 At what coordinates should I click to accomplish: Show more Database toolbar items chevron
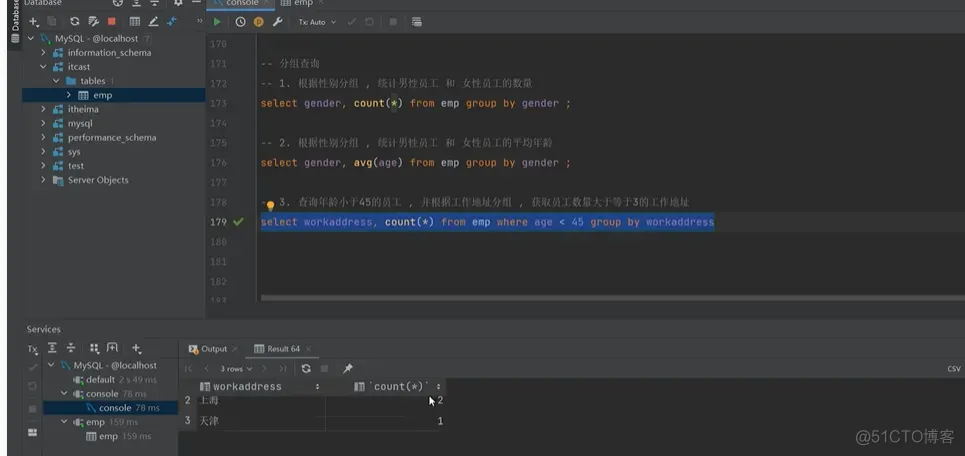tap(199, 22)
